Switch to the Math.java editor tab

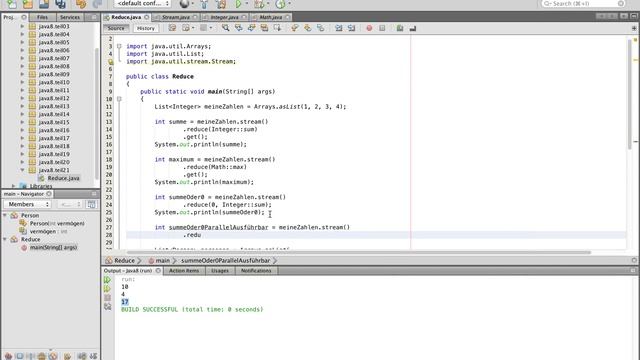[x=271, y=17]
